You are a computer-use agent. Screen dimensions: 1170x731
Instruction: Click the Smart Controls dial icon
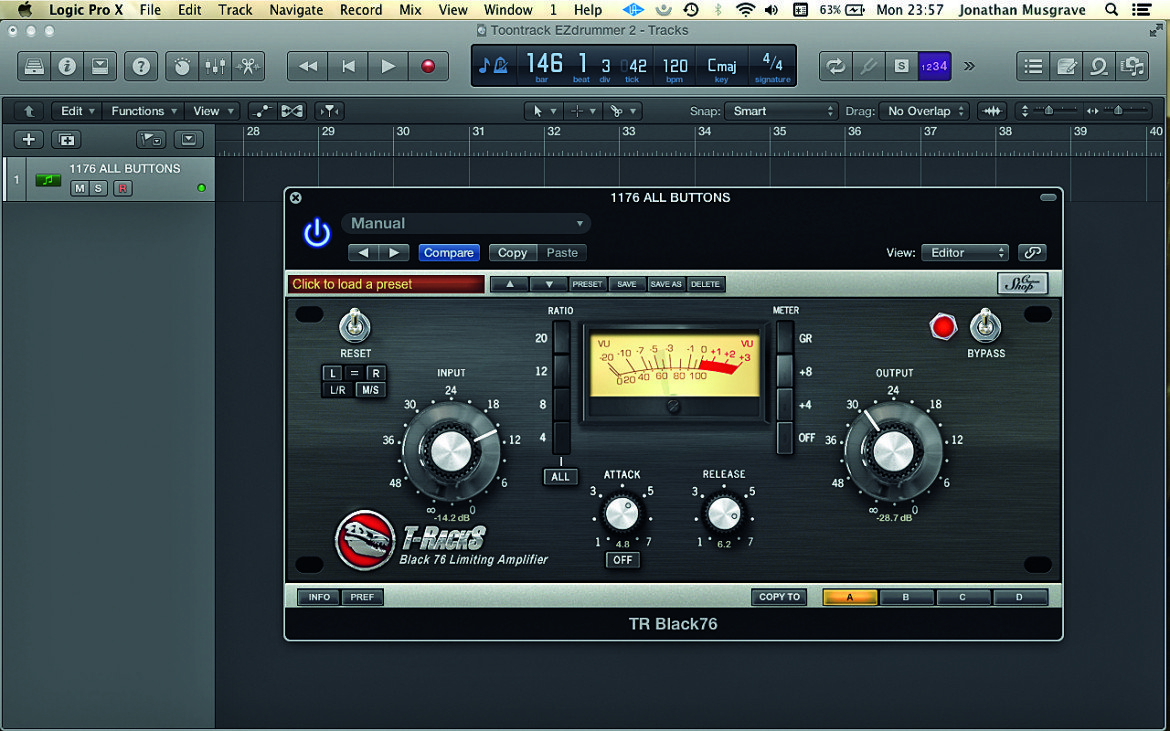(182, 66)
